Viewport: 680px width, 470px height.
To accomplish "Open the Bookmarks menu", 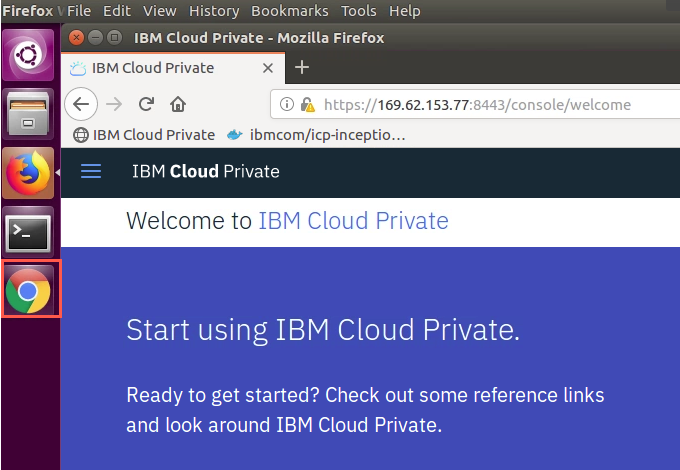I will click(290, 11).
